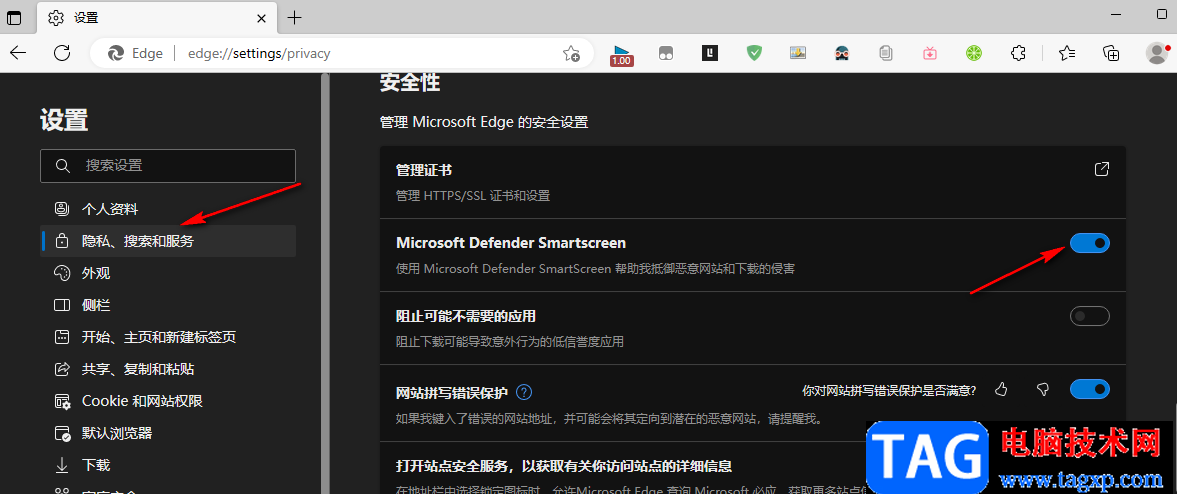1177x494 pixels.
Task: Select 外观 in settings sidebar
Action: click(96, 273)
